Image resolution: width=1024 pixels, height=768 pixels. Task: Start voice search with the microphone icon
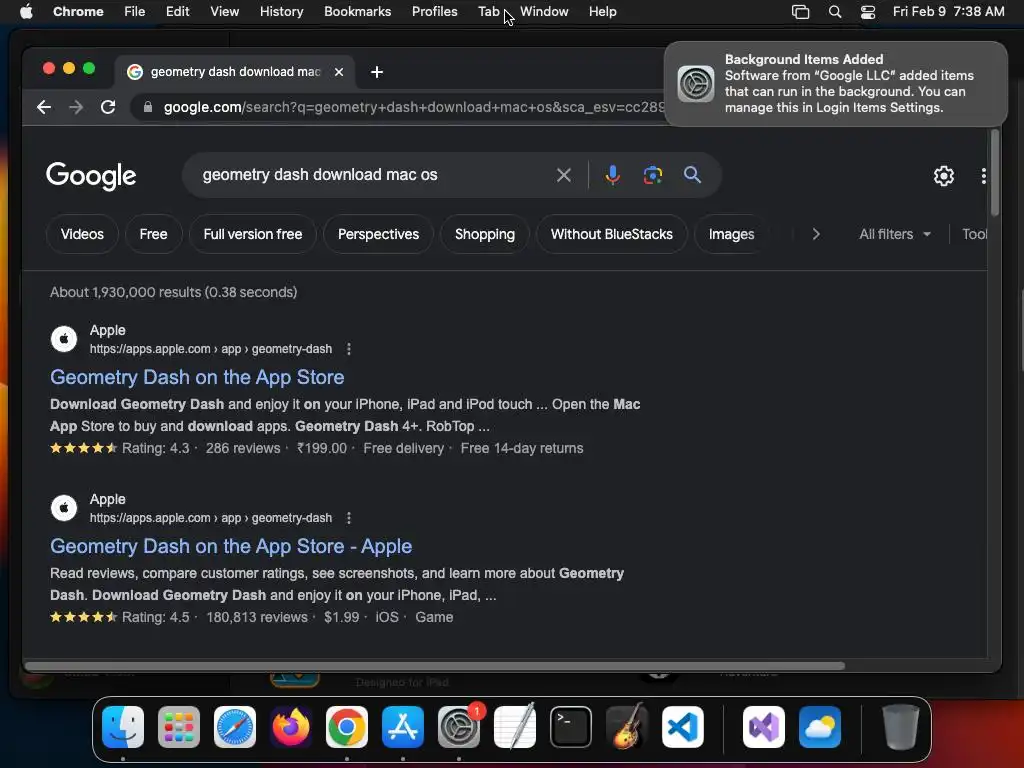[613, 175]
